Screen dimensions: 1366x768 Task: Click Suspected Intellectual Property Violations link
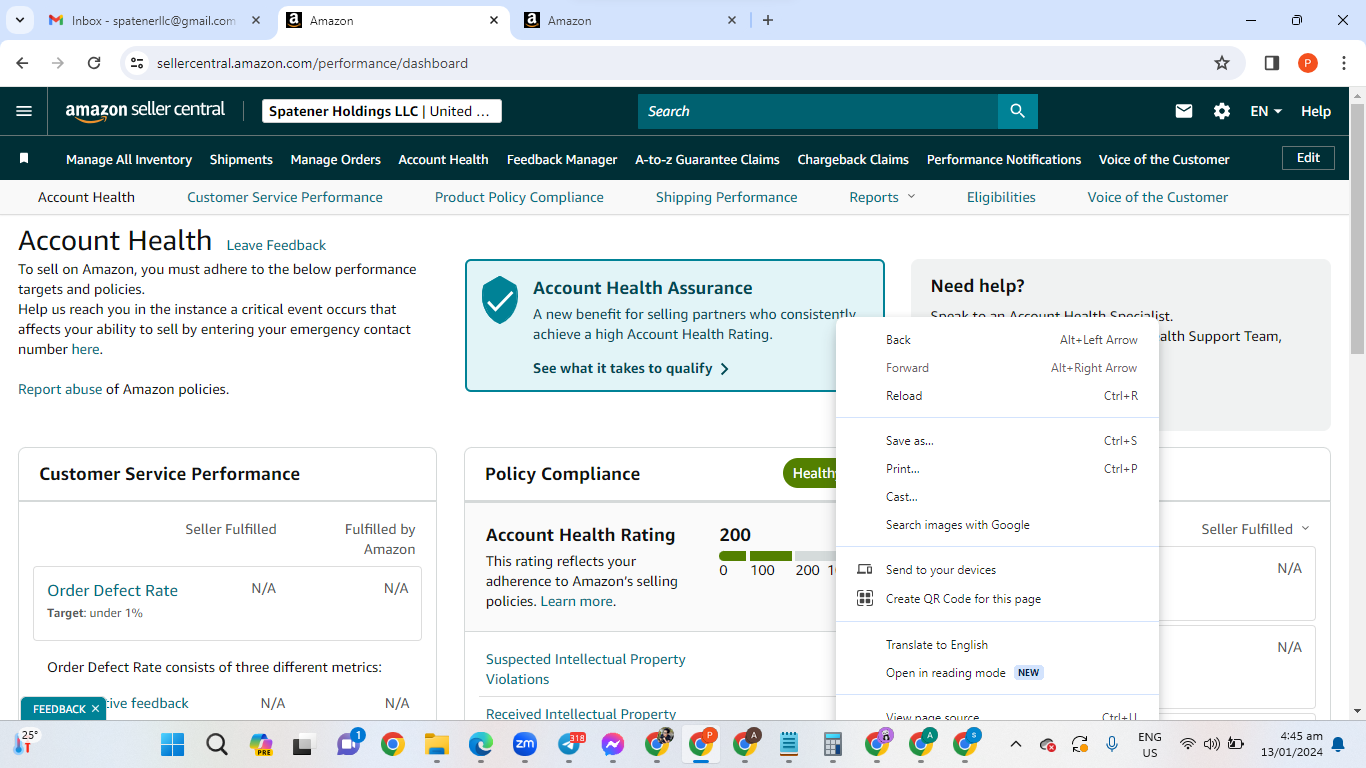tap(586, 669)
